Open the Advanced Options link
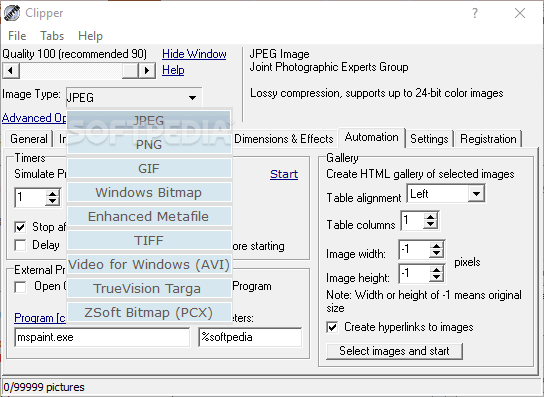 34,118
